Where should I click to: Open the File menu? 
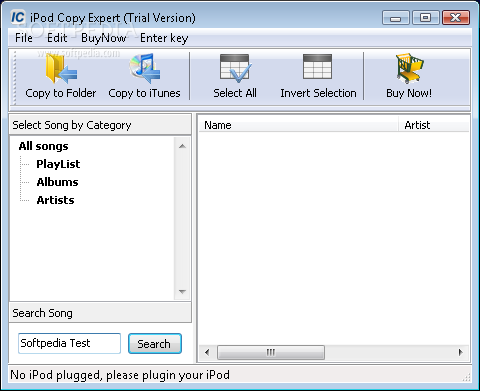pos(24,38)
